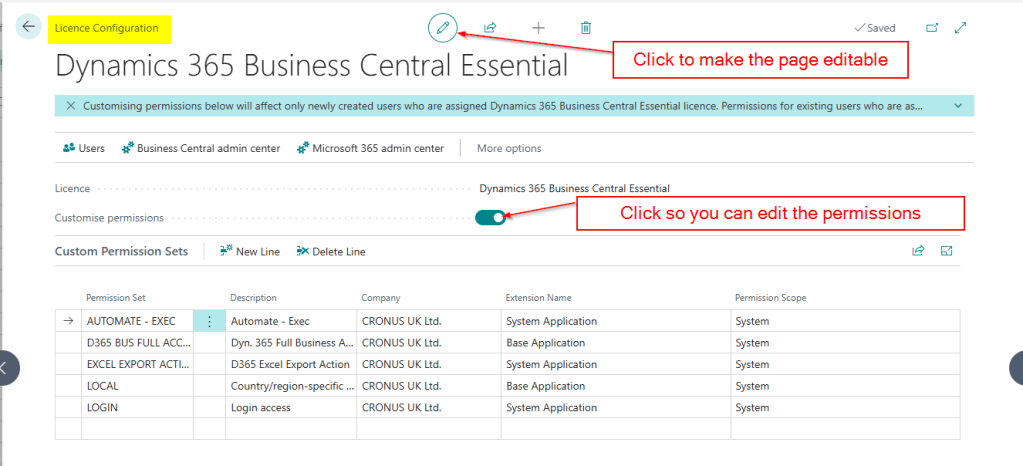Click the expand to full screen icon
The height and width of the screenshot is (466, 1023).
click(961, 28)
